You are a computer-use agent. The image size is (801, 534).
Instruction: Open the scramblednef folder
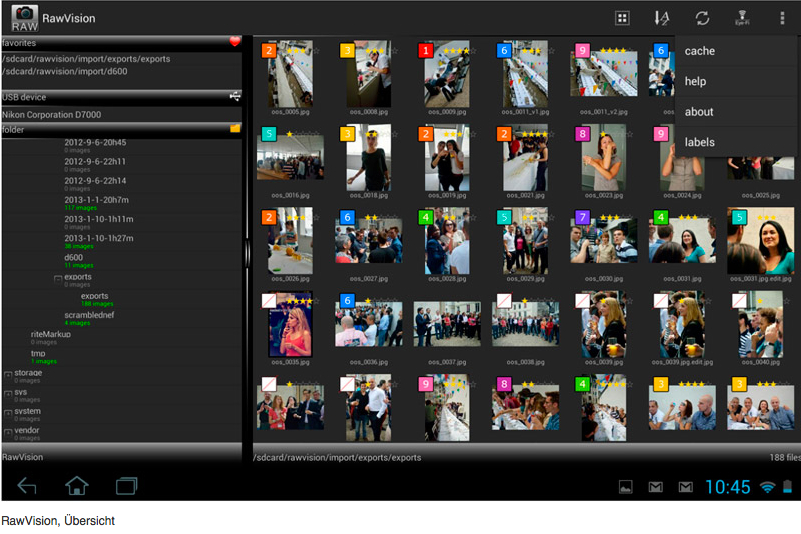click(89, 318)
